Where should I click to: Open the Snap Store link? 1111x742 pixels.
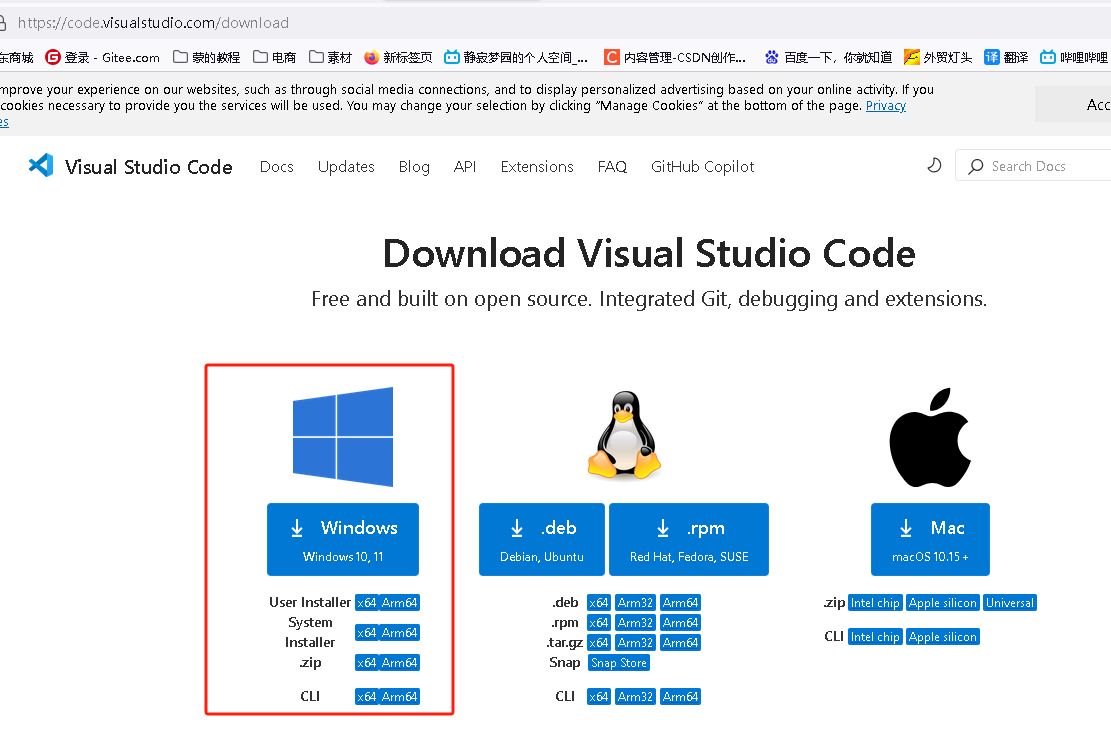(619, 663)
